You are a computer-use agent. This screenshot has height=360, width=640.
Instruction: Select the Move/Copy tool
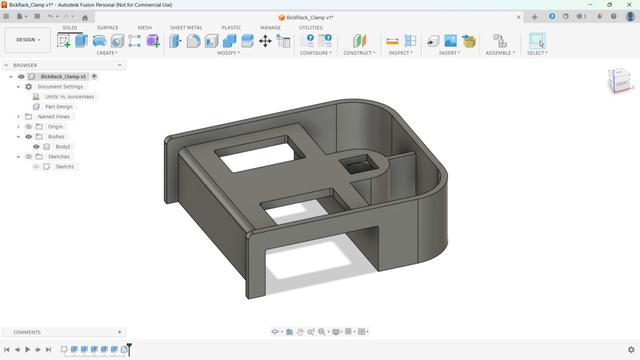click(x=265, y=41)
